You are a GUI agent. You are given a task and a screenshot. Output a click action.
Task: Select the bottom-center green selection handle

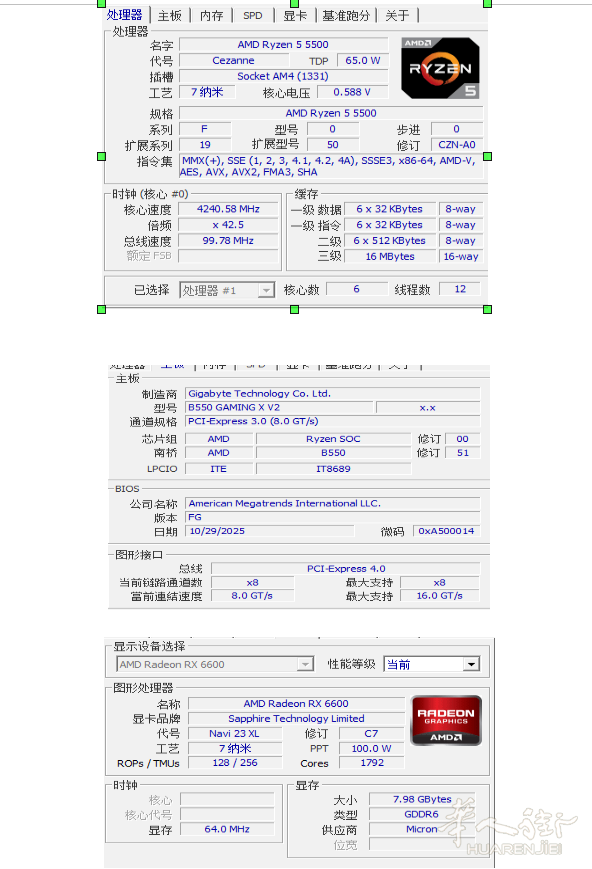[294, 309]
